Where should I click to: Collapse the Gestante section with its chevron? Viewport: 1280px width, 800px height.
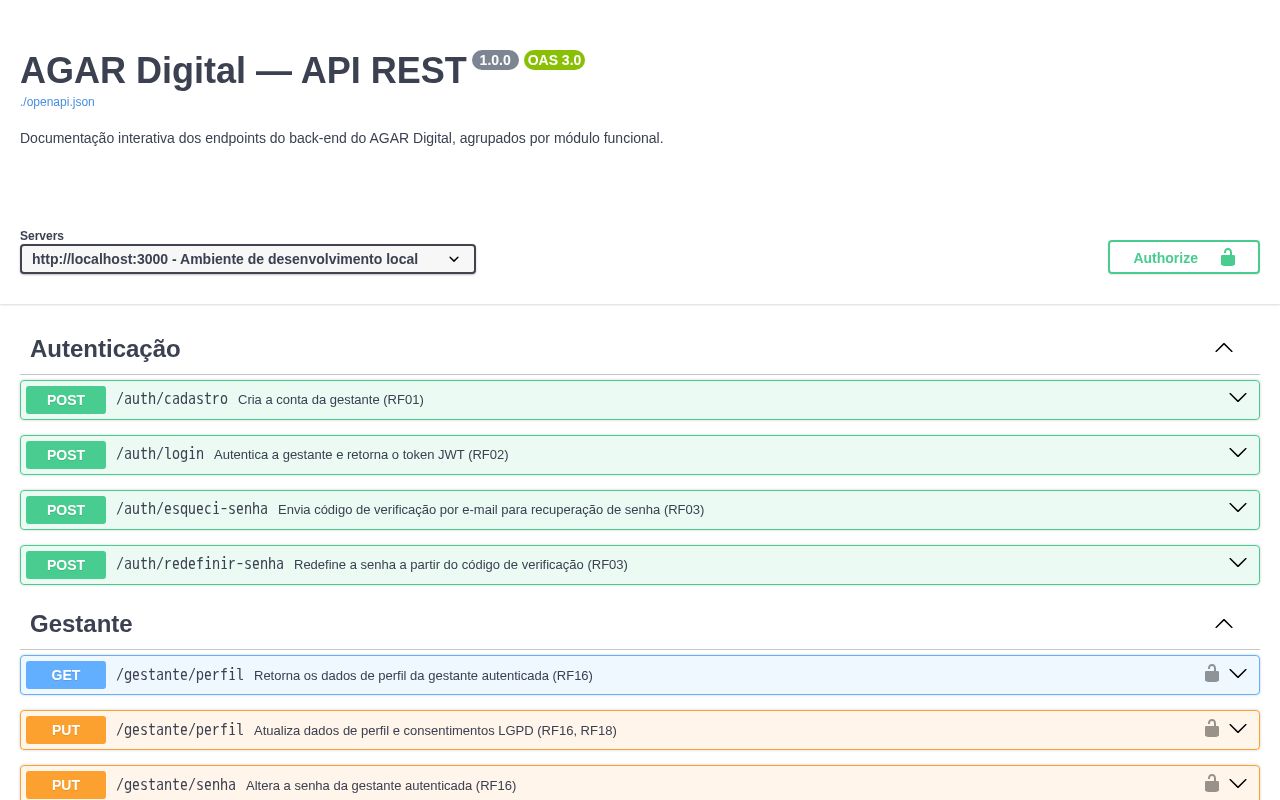(1224, 623)
